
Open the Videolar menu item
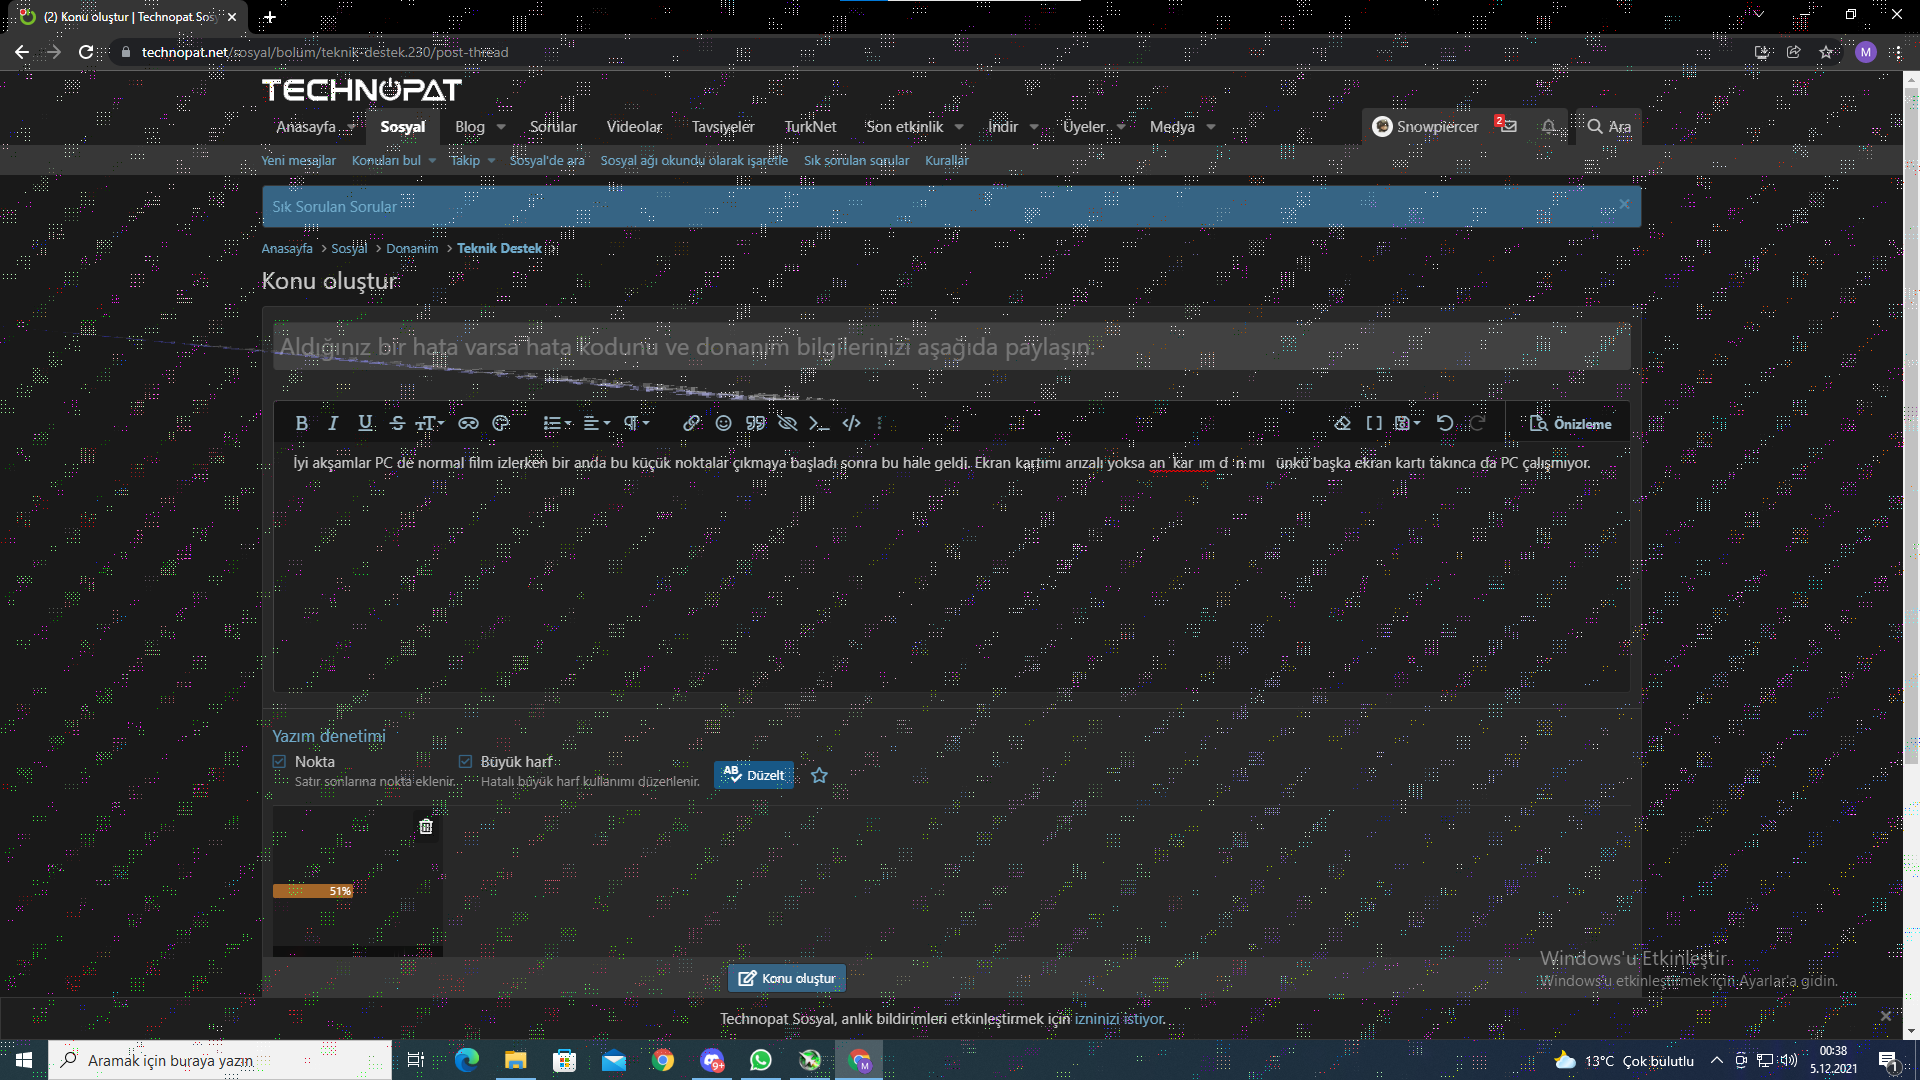(x=634, y=127)
